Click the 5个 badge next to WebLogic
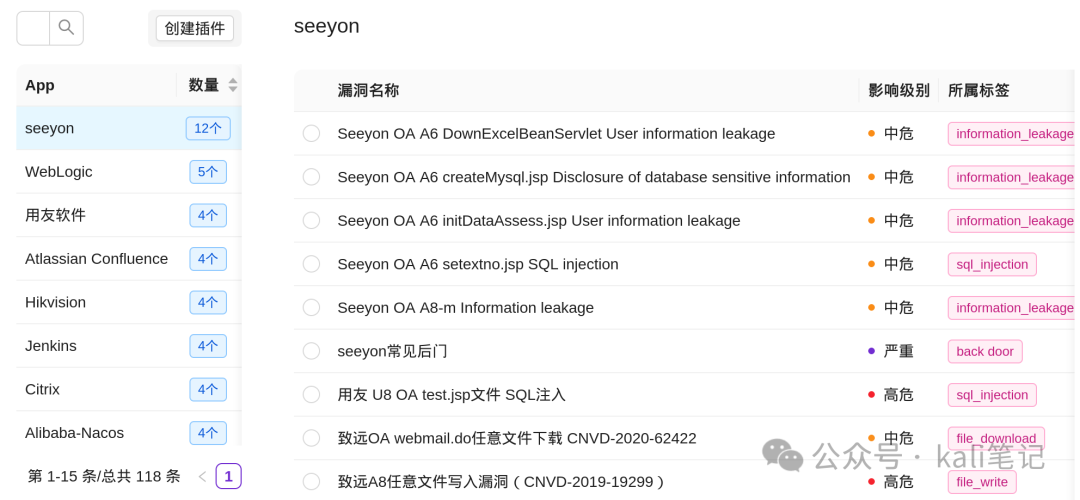Viewport: 1080px width, 500px height. [x=208, y=172]
